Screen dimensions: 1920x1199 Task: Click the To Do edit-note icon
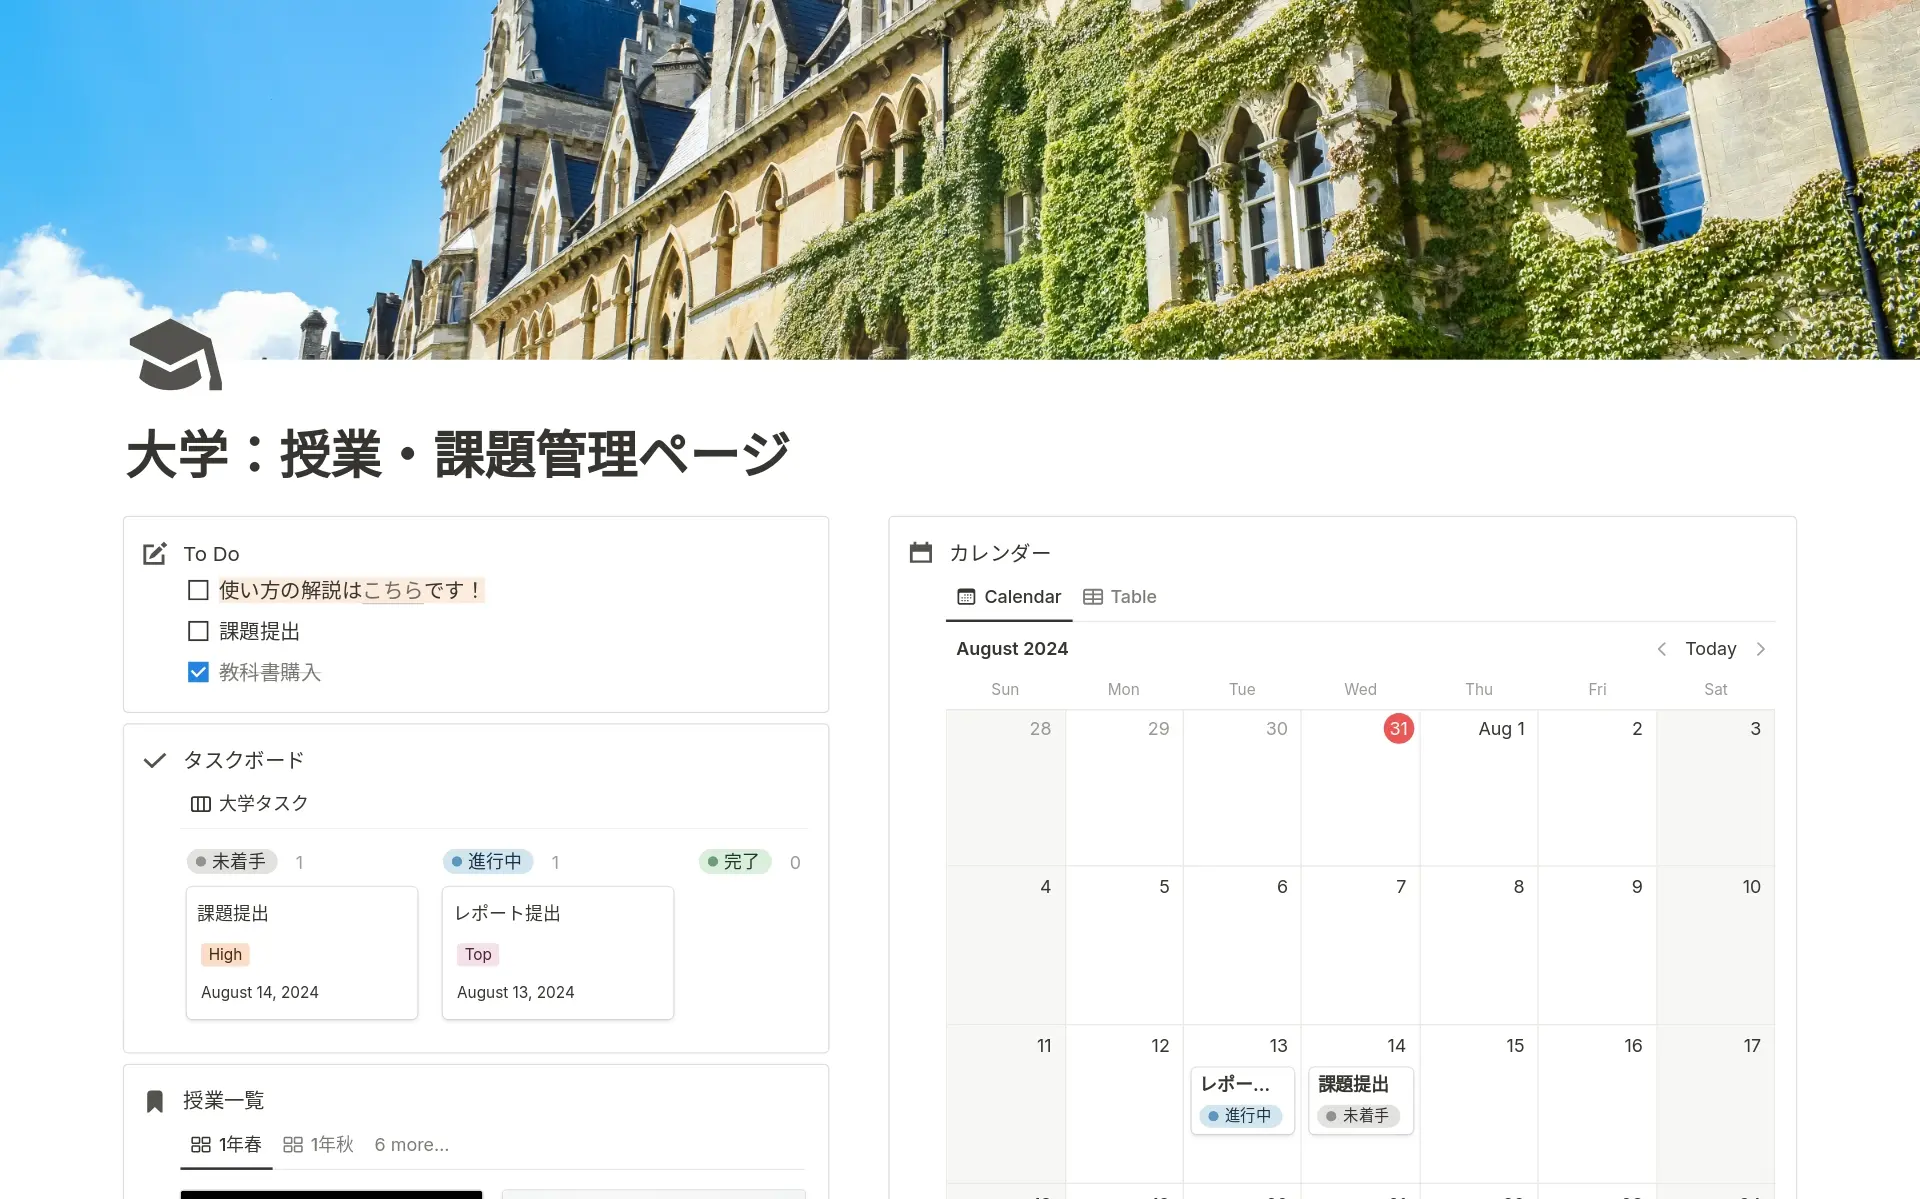154,554
